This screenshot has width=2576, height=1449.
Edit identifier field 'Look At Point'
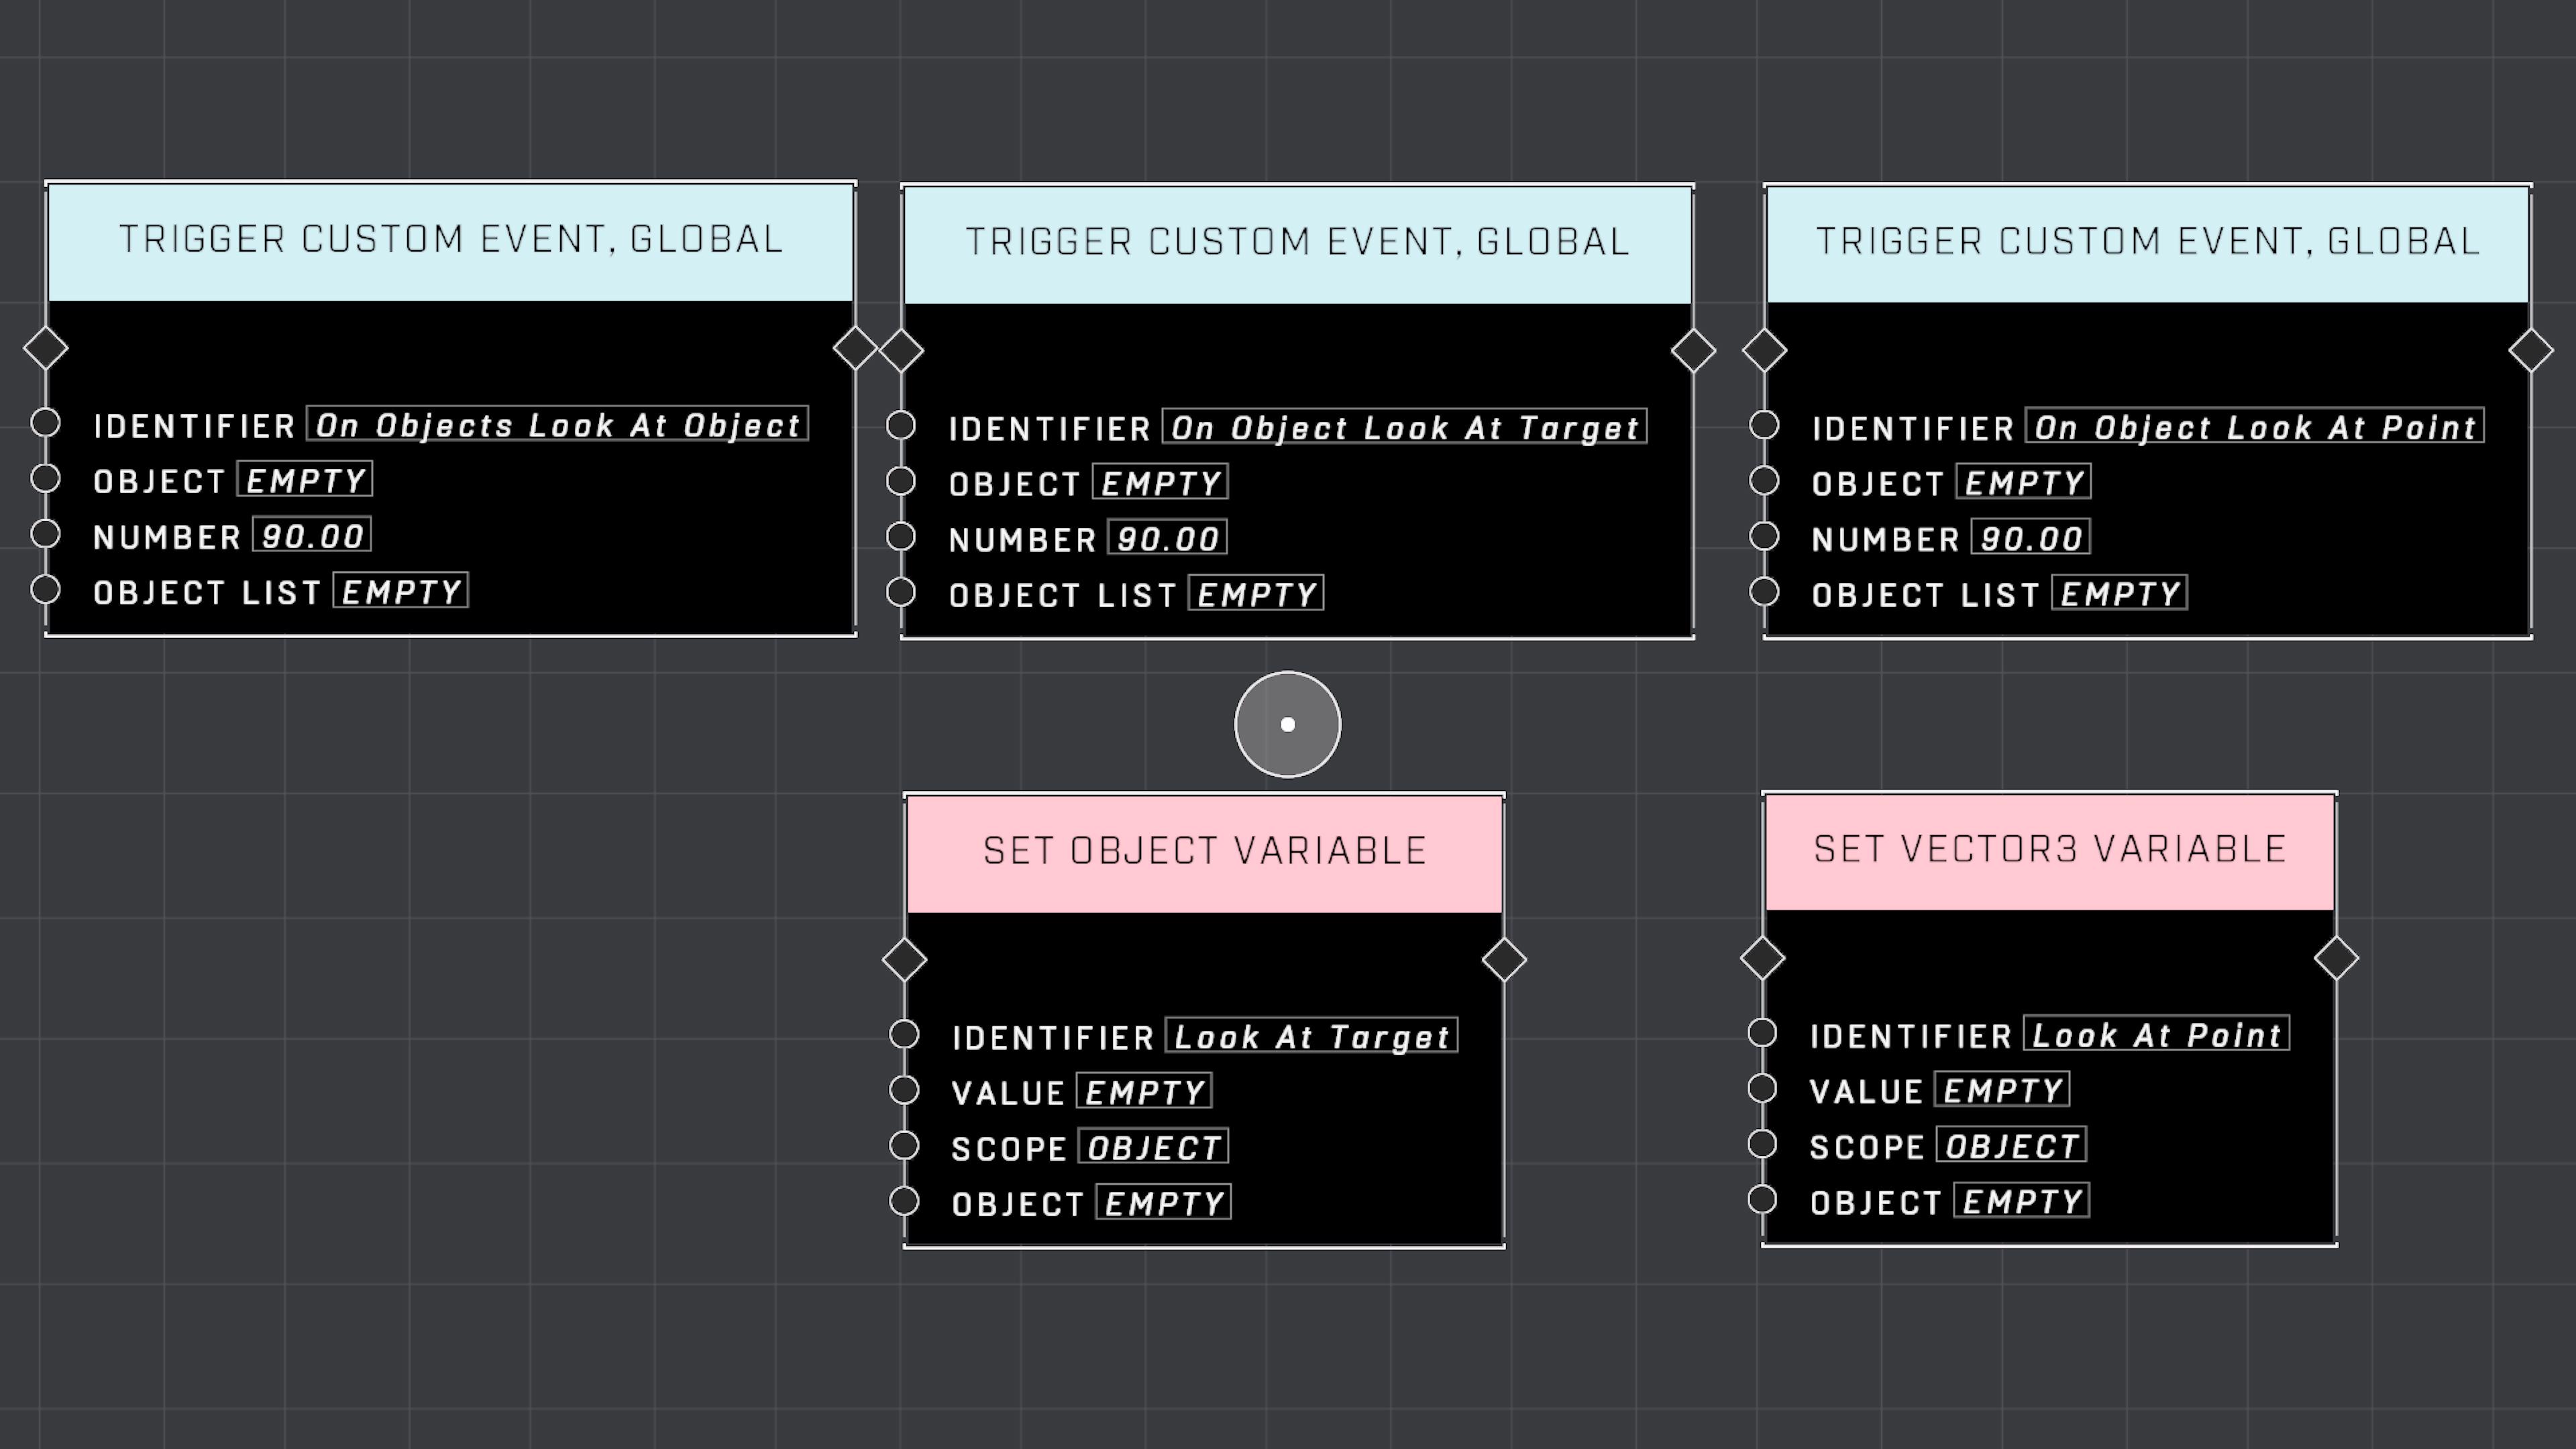click(x=2157, y=1033)
